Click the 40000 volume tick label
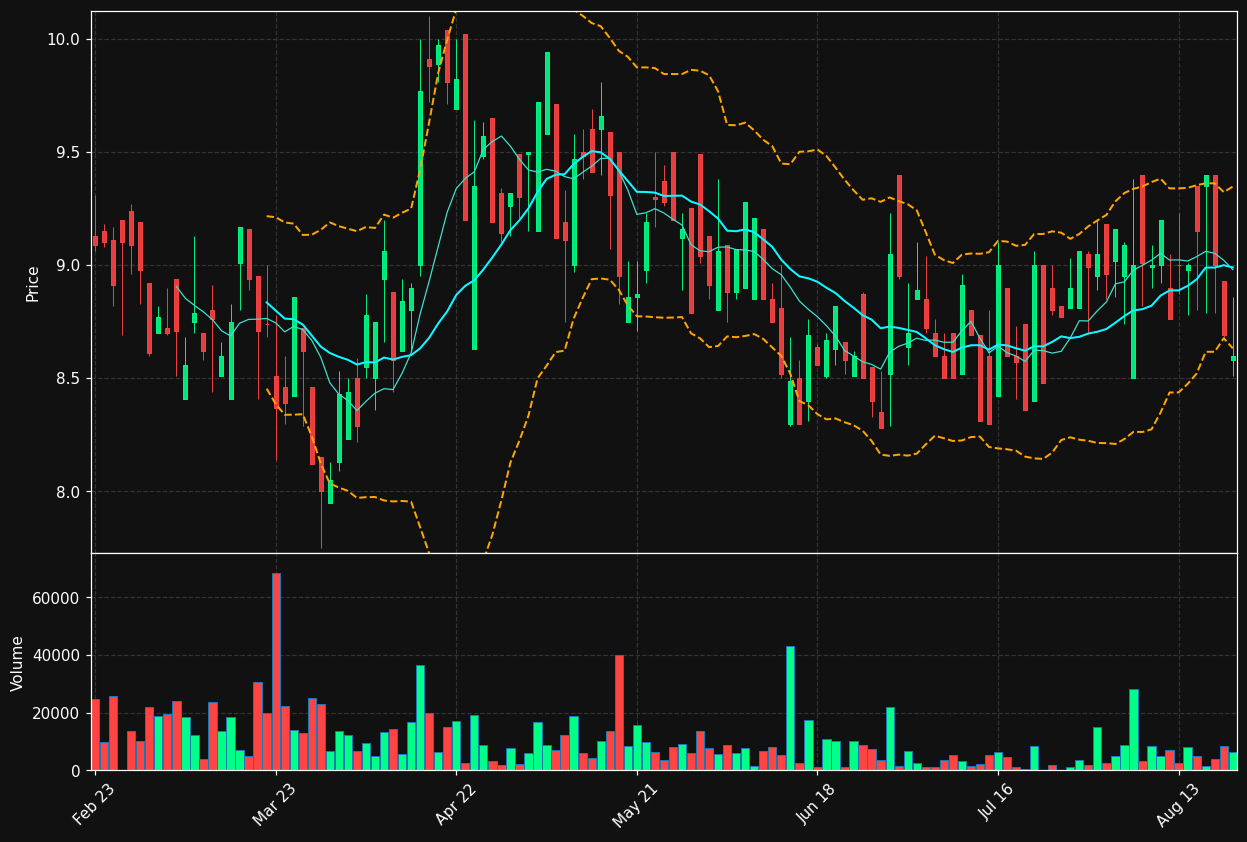Image resolution: width=1247 pixels, height=842 pixels. click(x=58, y=656)
